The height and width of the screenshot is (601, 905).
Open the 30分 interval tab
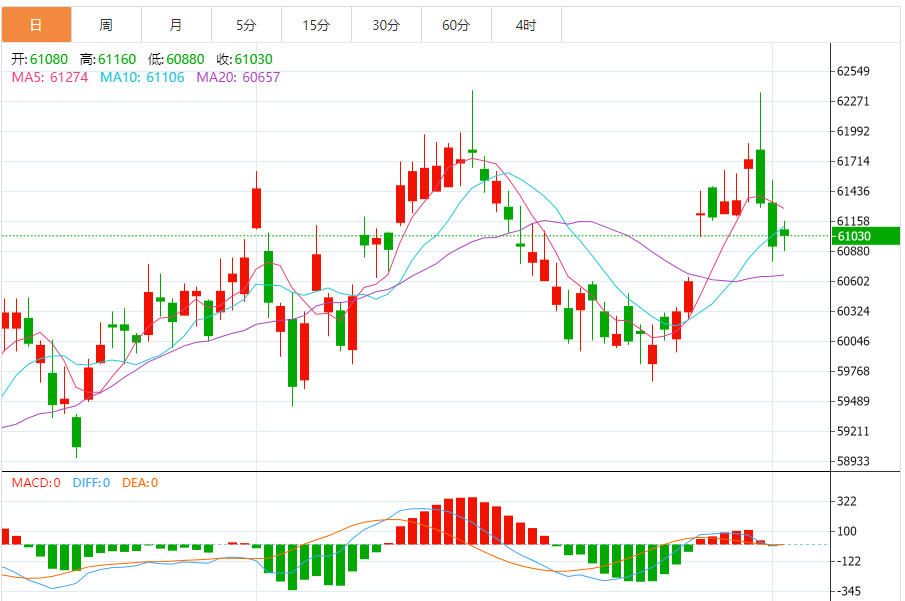pyautogui.click(x=386, y=25)
